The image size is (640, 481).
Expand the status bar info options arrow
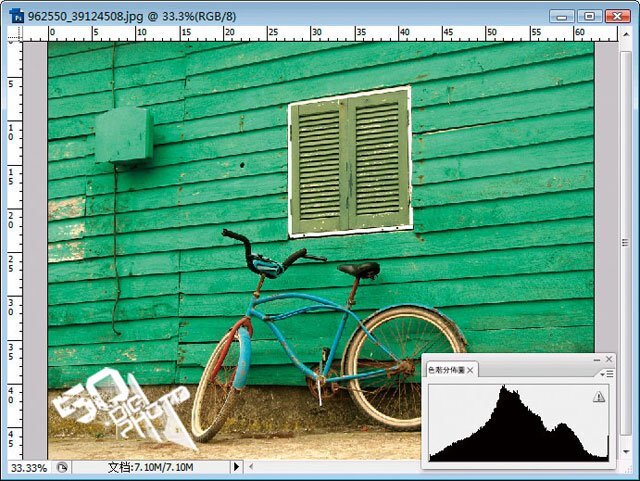pyautogui.click(x=237, y=467)
